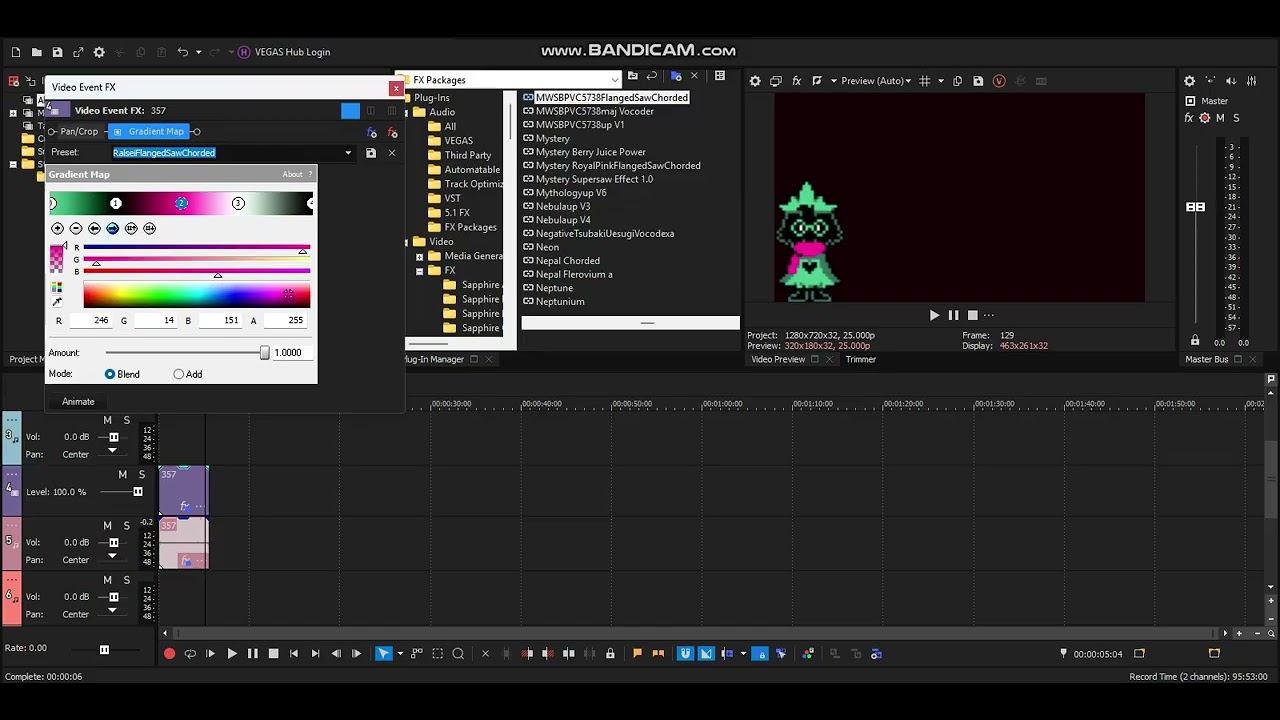1280x720 pixels.
Task: Click the R value input field
Action: click(x=92, y=321)
